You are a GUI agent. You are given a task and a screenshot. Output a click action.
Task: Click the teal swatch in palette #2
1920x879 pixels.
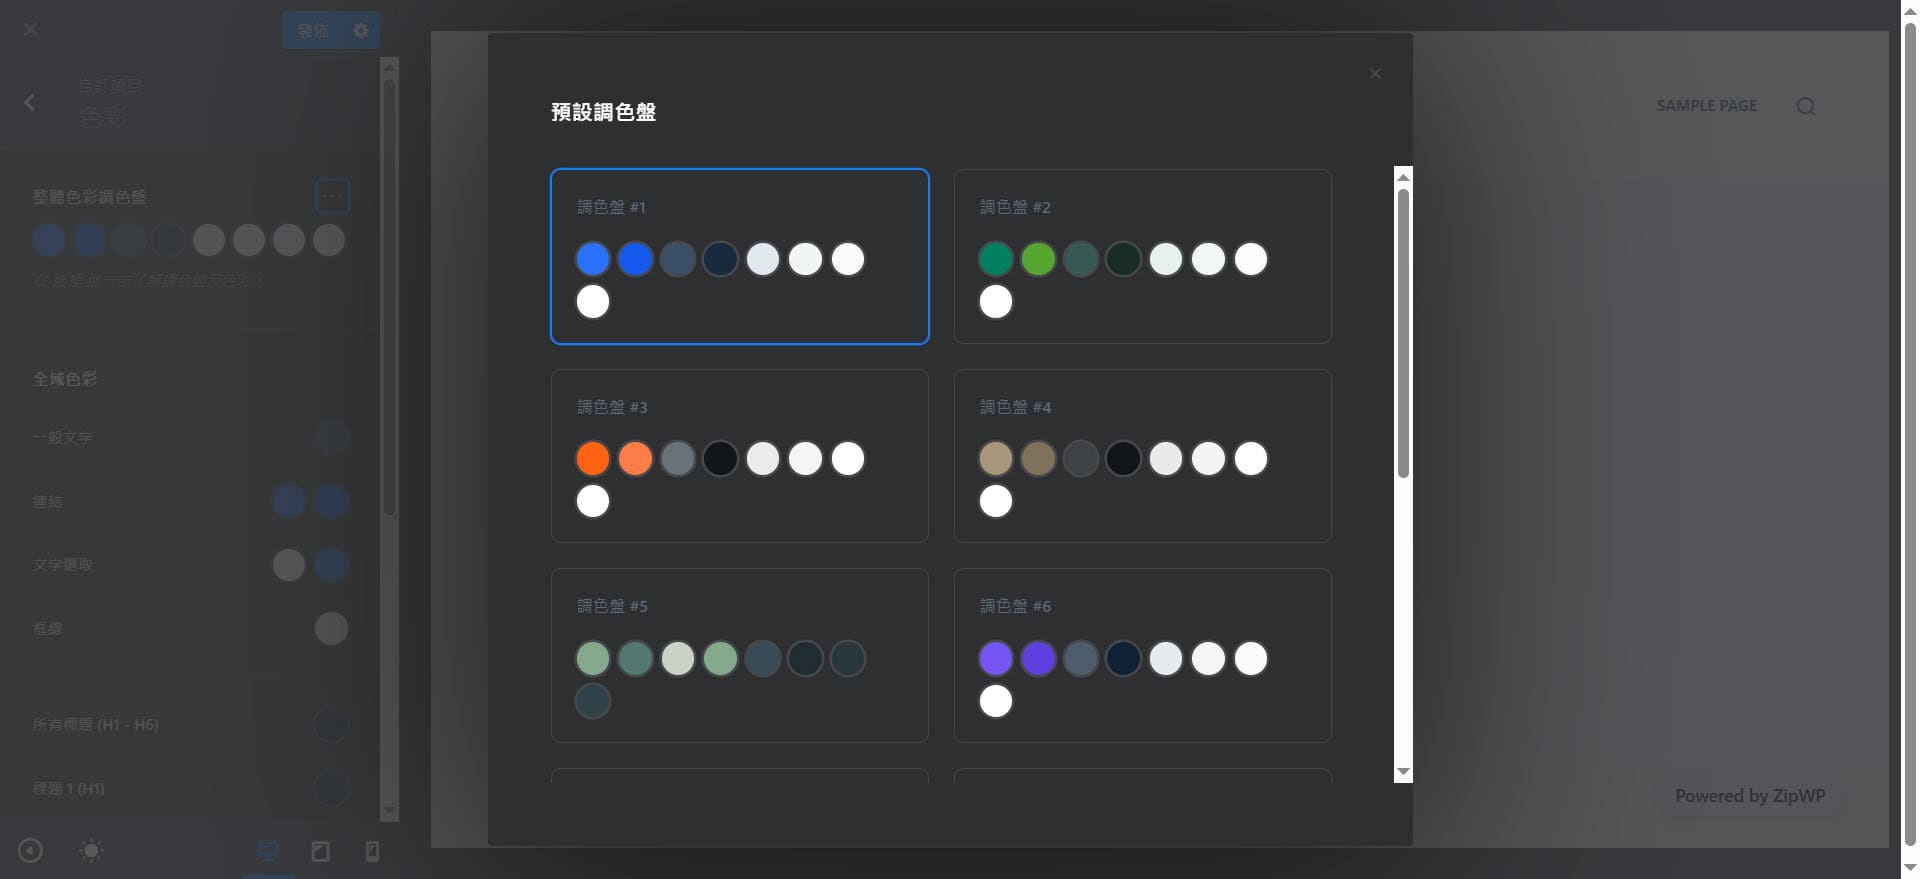(x=996, y=259)
